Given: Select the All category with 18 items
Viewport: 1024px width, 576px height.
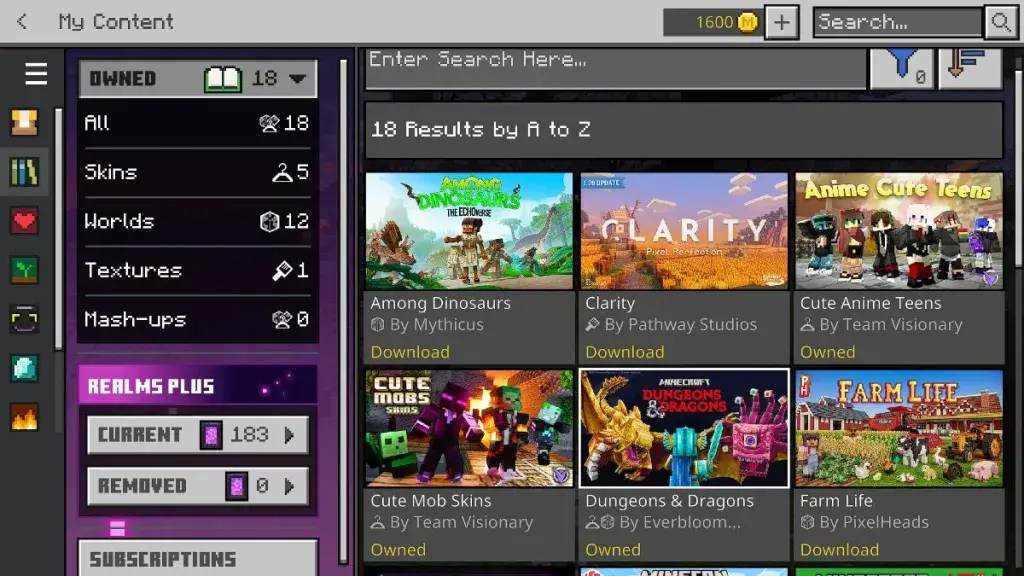Looking at the screenshot, I should (x=197, y=123).
